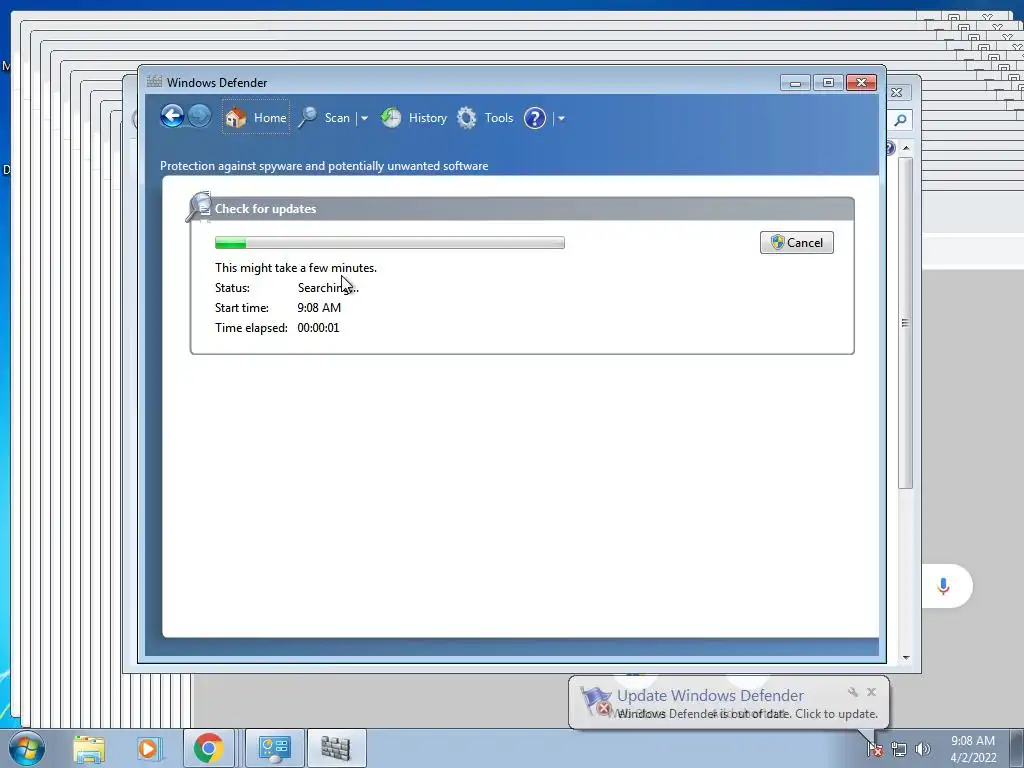1024x768 pixels.
Task: Click the 9:08 AM start time value
Action: click(x=319, y=308)
